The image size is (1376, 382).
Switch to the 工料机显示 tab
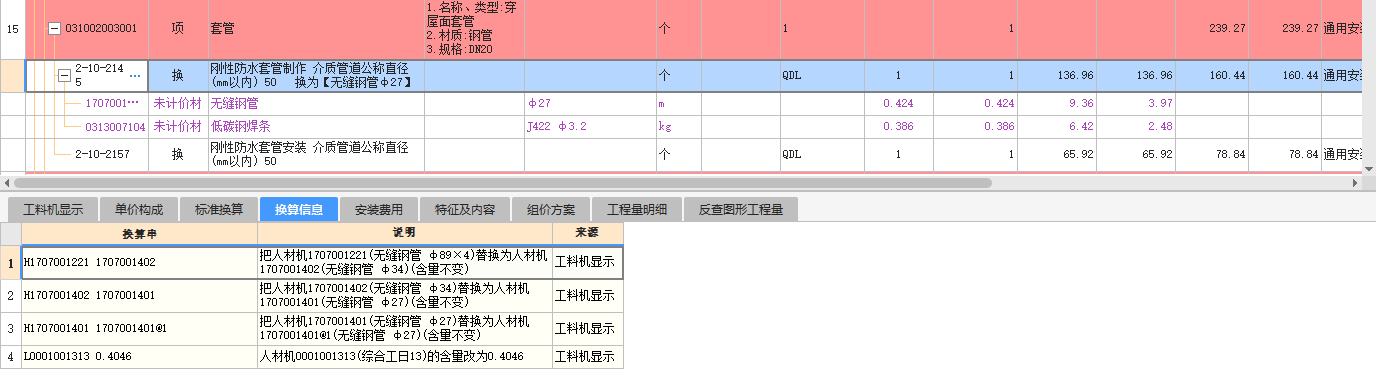[53, 210]
